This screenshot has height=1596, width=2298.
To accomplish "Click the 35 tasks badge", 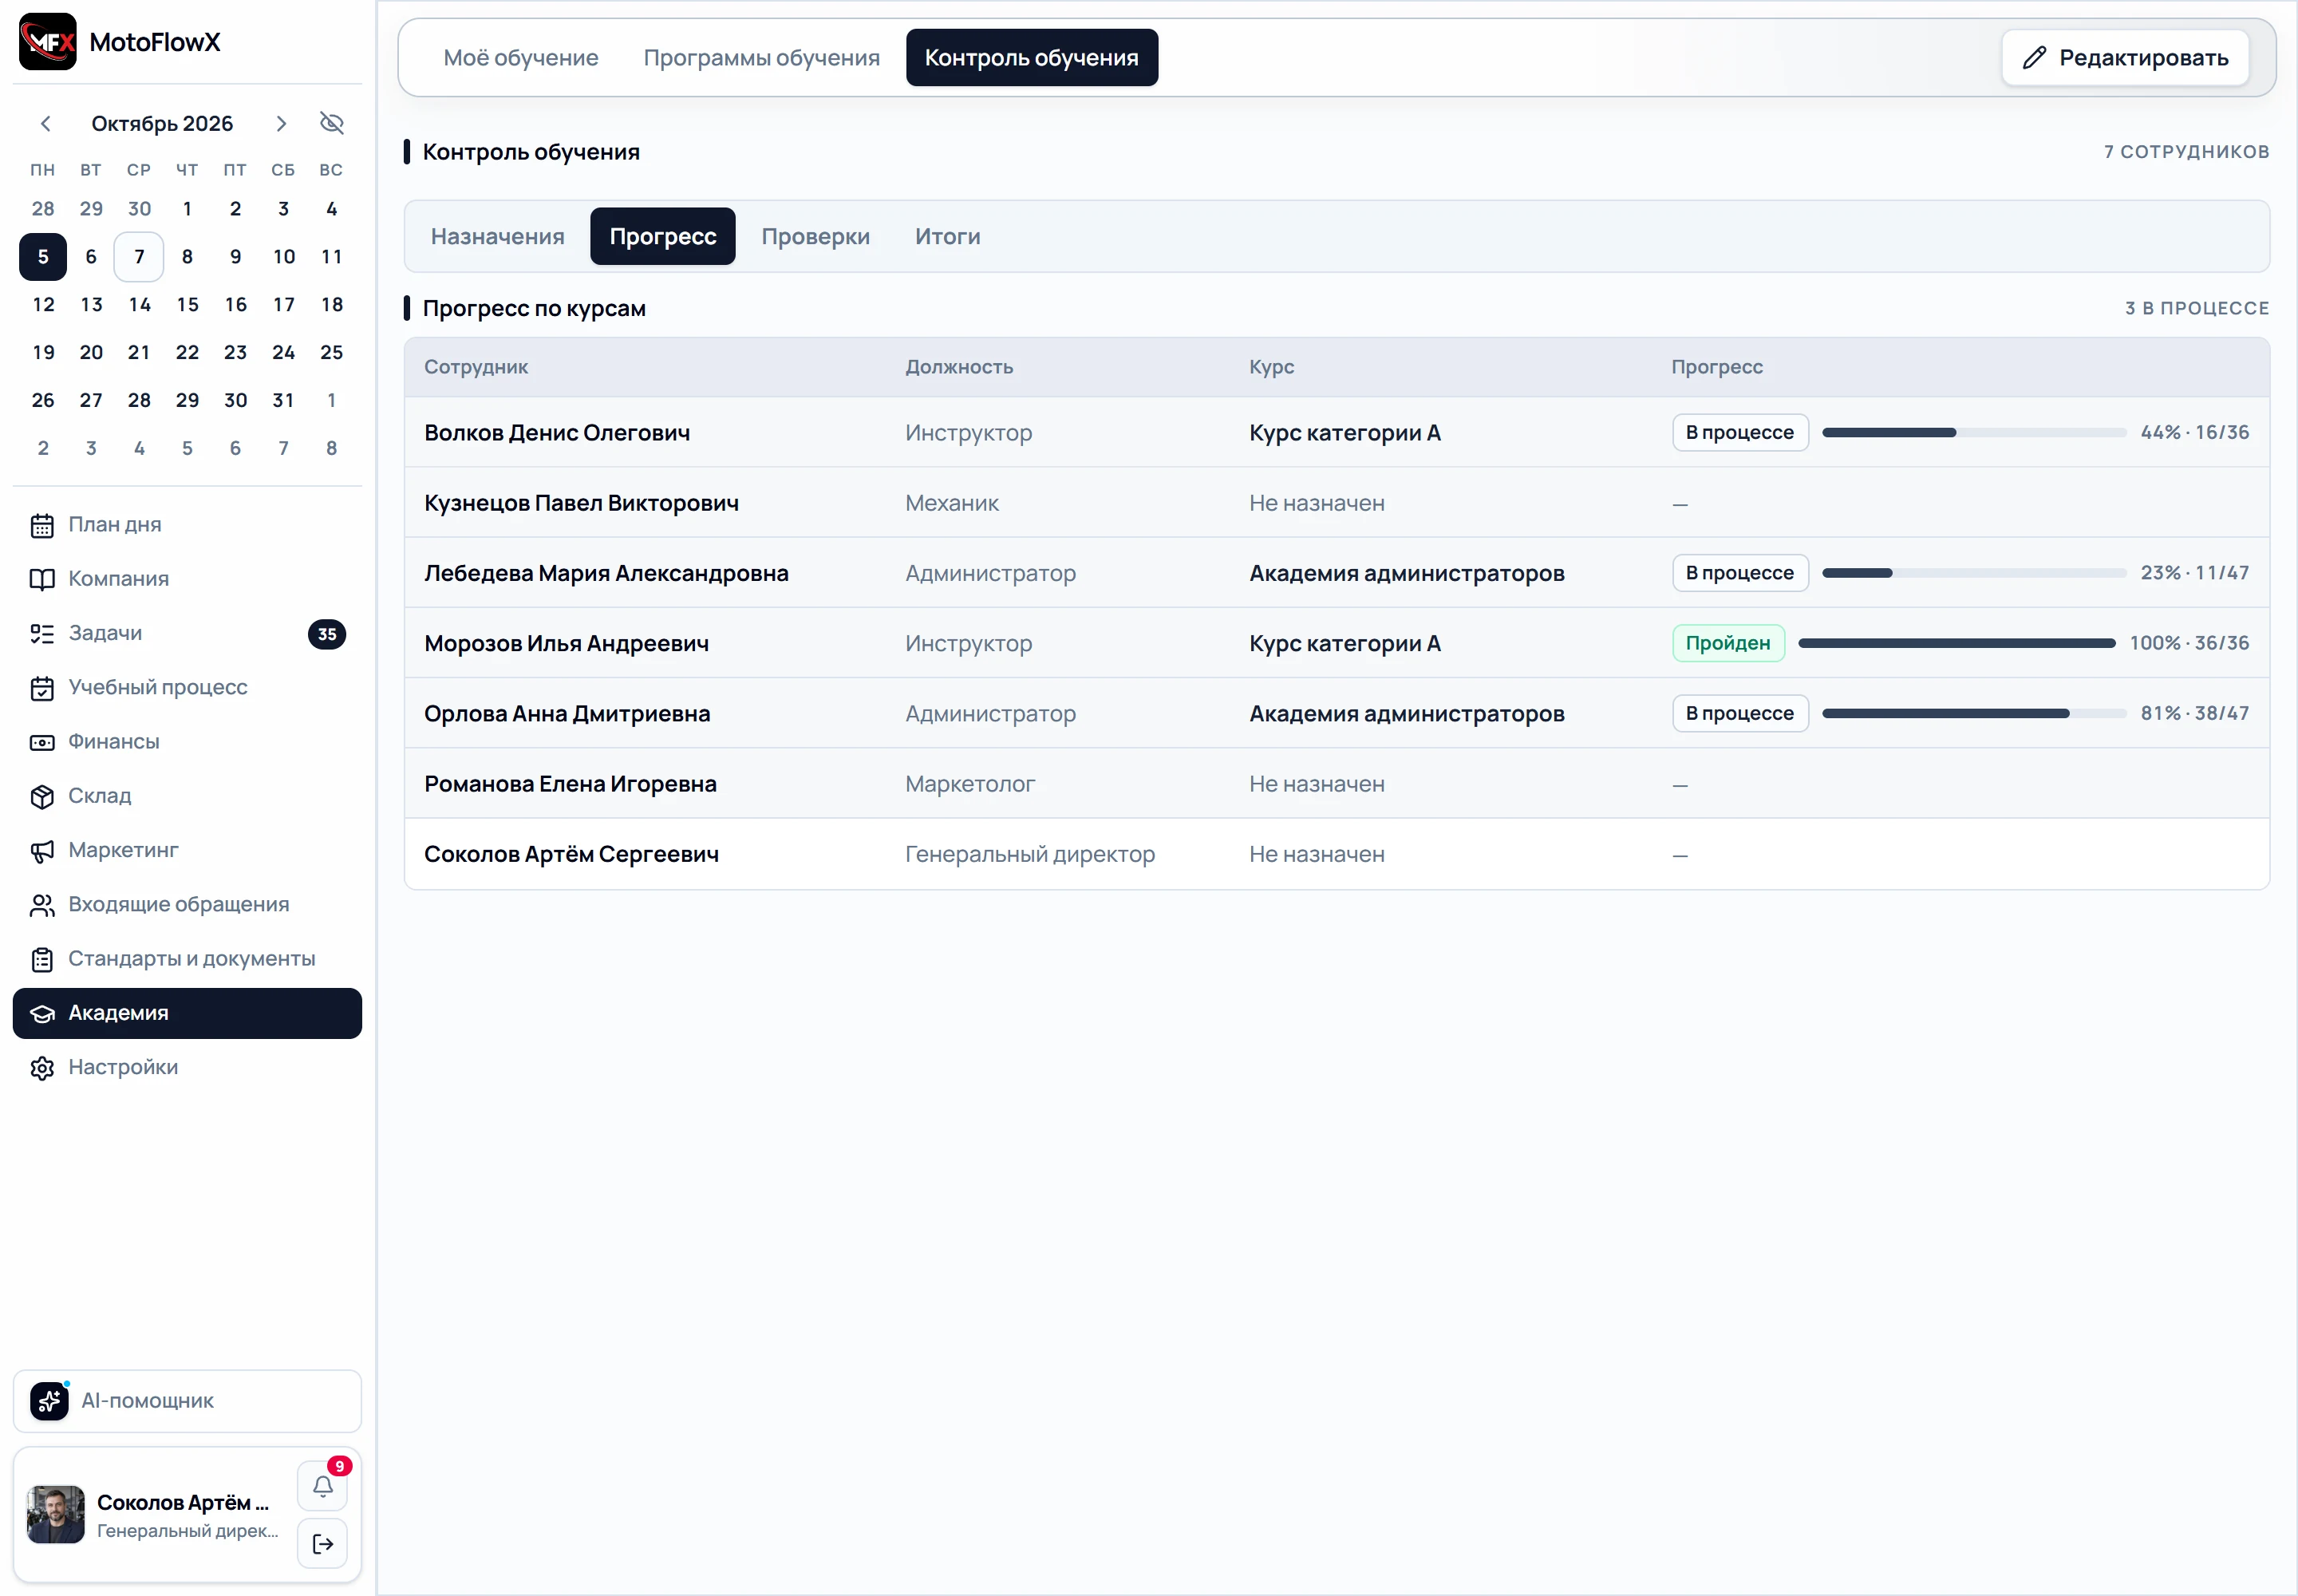I will point(327,634).
